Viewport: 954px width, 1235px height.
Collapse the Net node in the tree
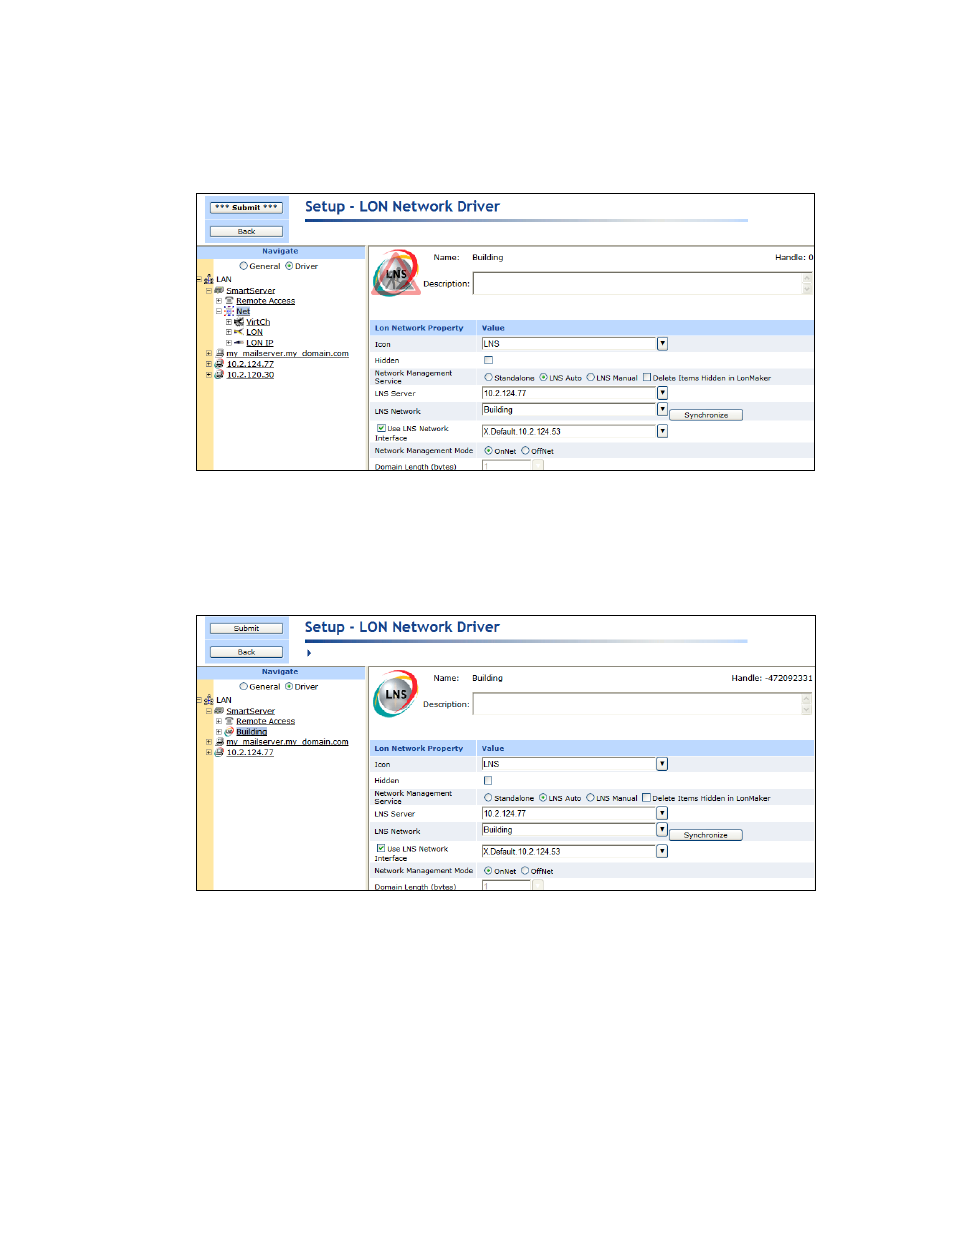pyautogui.click(x=219, y=311)
